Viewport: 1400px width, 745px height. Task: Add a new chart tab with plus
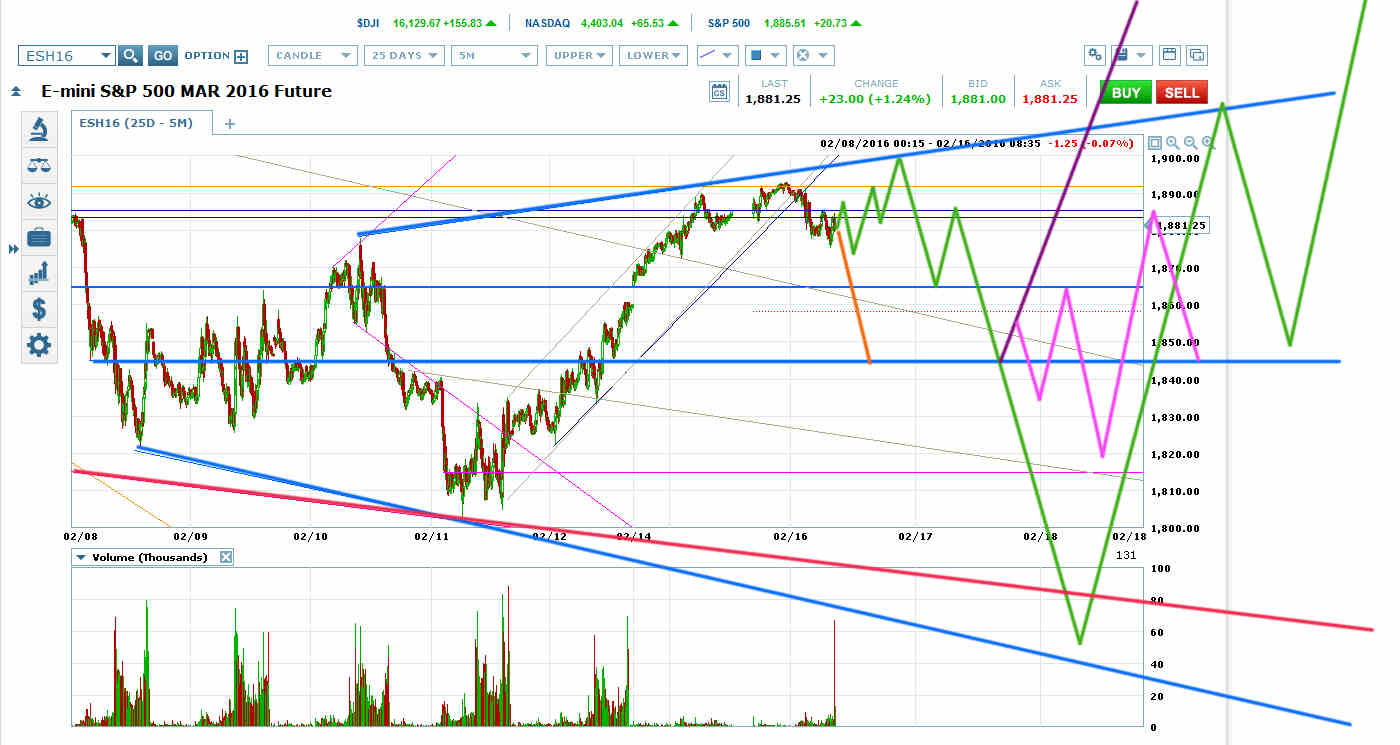229,124
